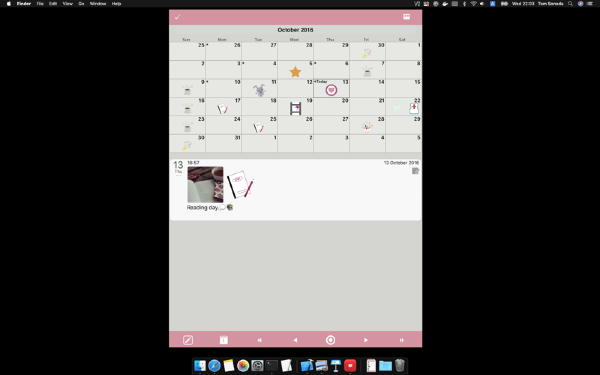The image size is (600, 375).
Task: Select Monday October 31 cell
Action: point(223,143)
